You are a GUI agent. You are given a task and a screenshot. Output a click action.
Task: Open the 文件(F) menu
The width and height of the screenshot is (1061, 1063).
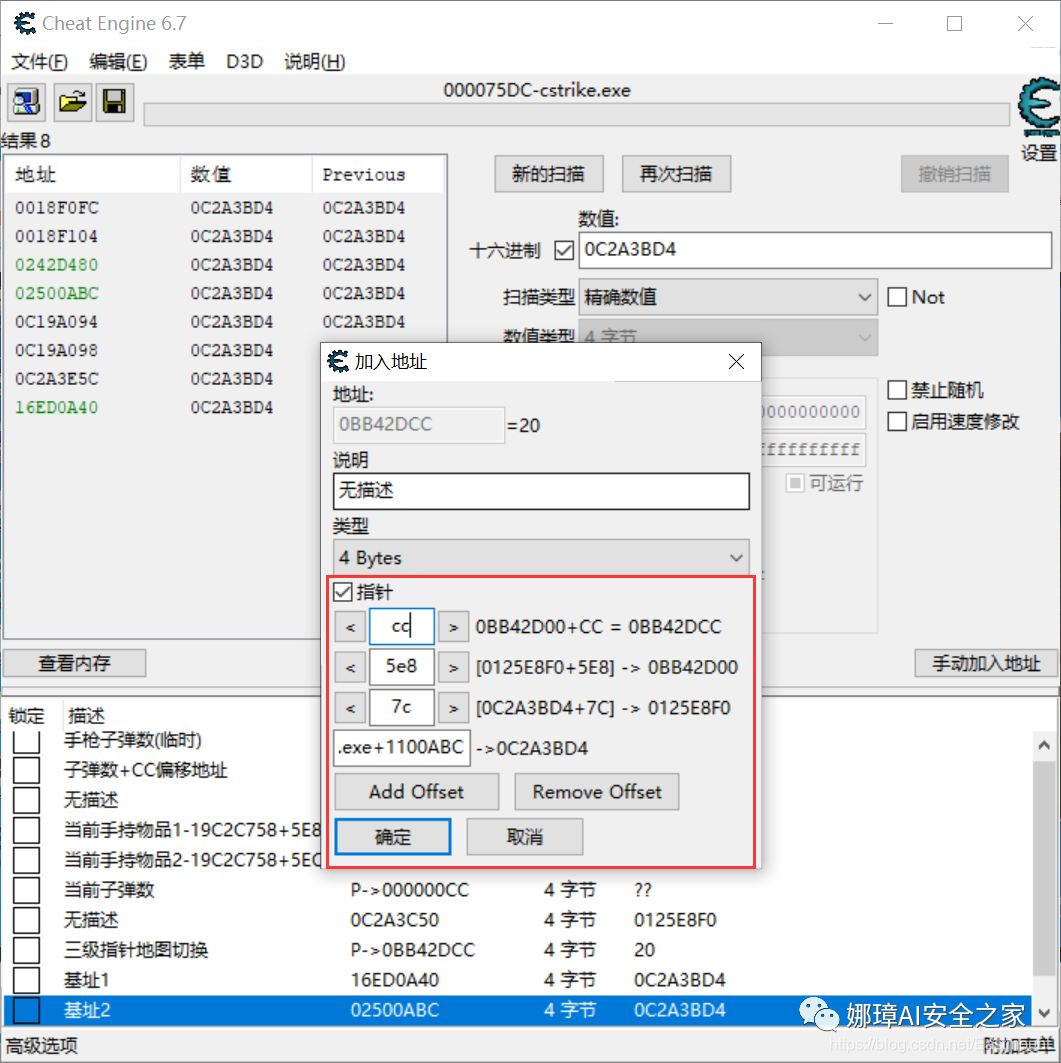point(39,62)
